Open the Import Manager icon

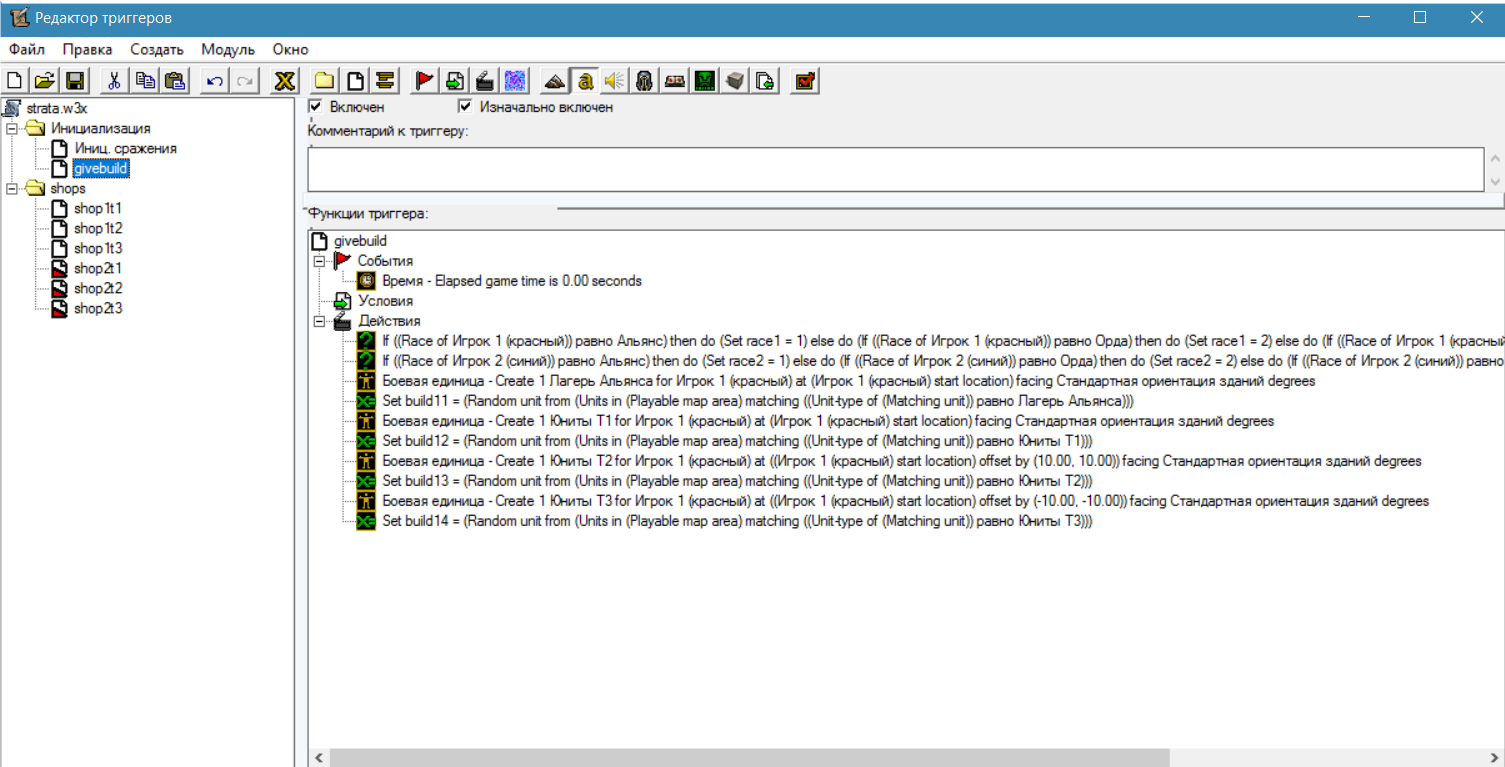click(x=765, y=81)
